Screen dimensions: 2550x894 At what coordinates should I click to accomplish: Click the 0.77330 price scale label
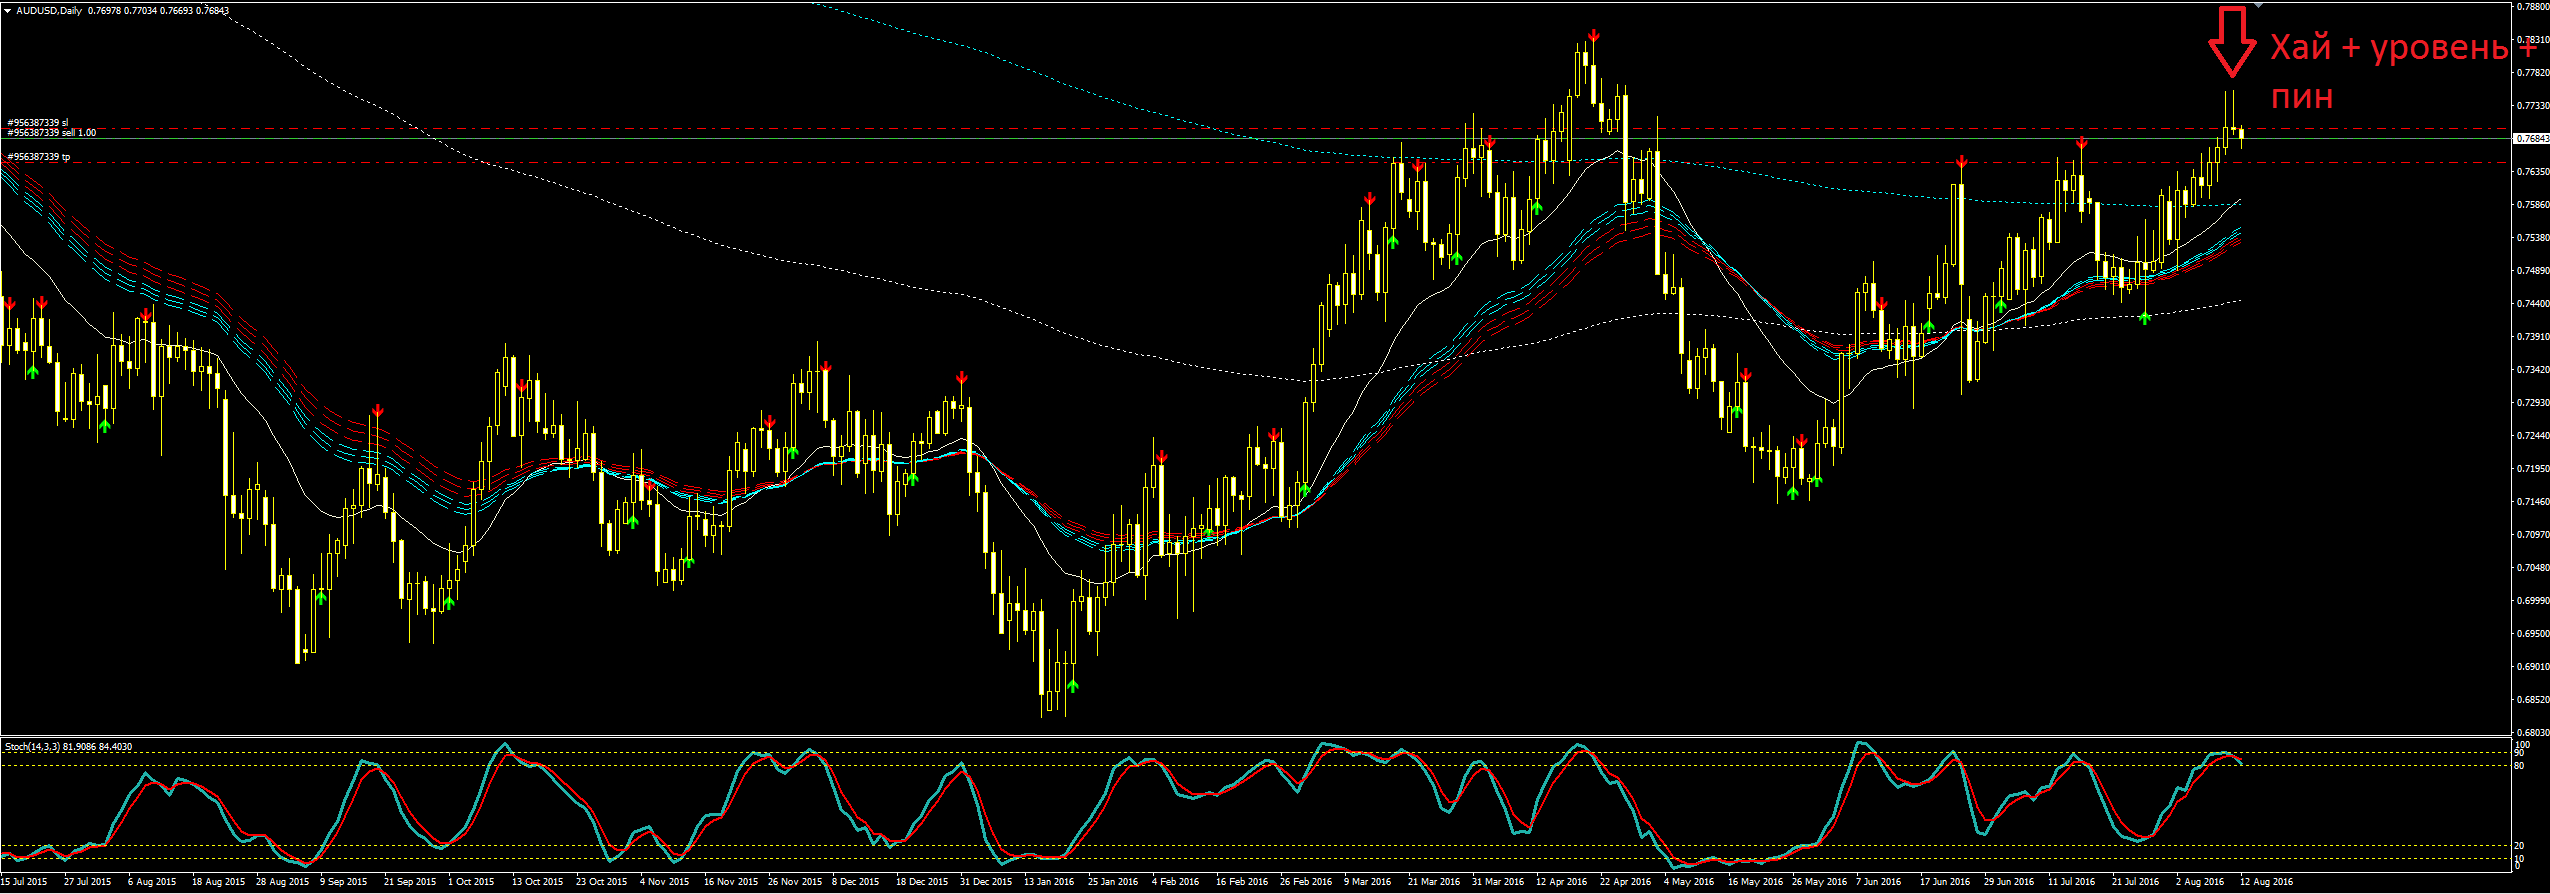click(2531, 105)
